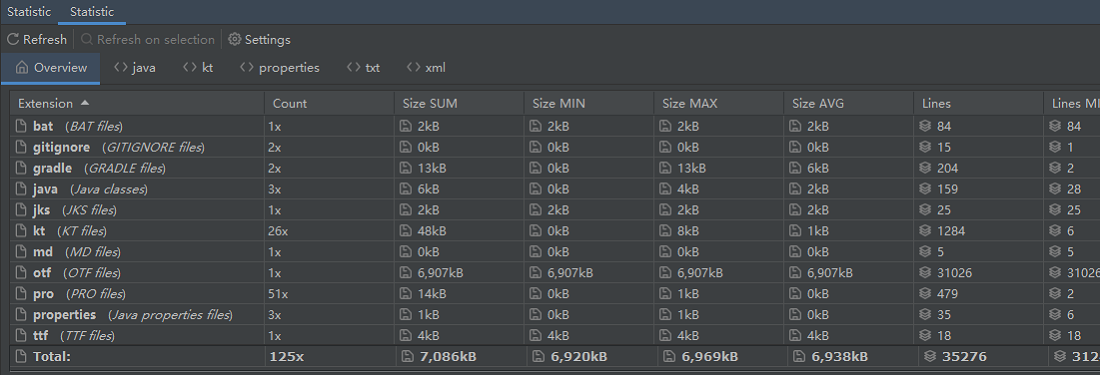The image size is (1100, 375).
Task: Open the xml tab
Action: click(426, 68)
